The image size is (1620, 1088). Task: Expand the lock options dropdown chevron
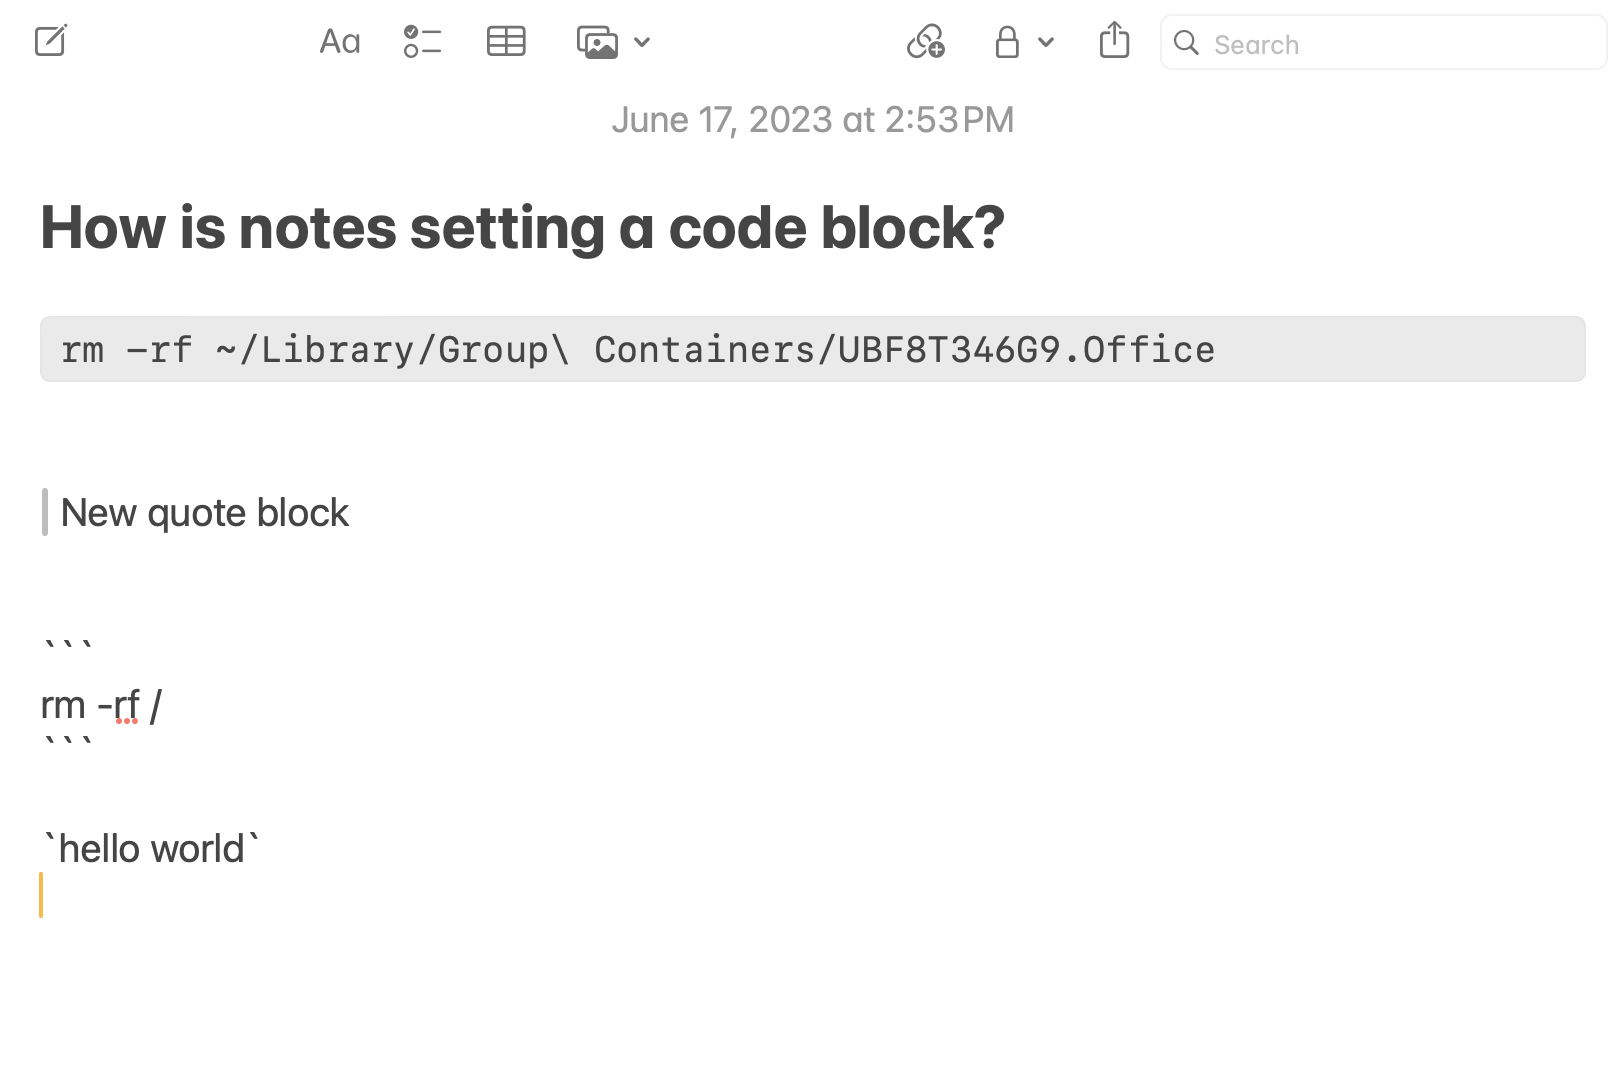point(1046,42)
